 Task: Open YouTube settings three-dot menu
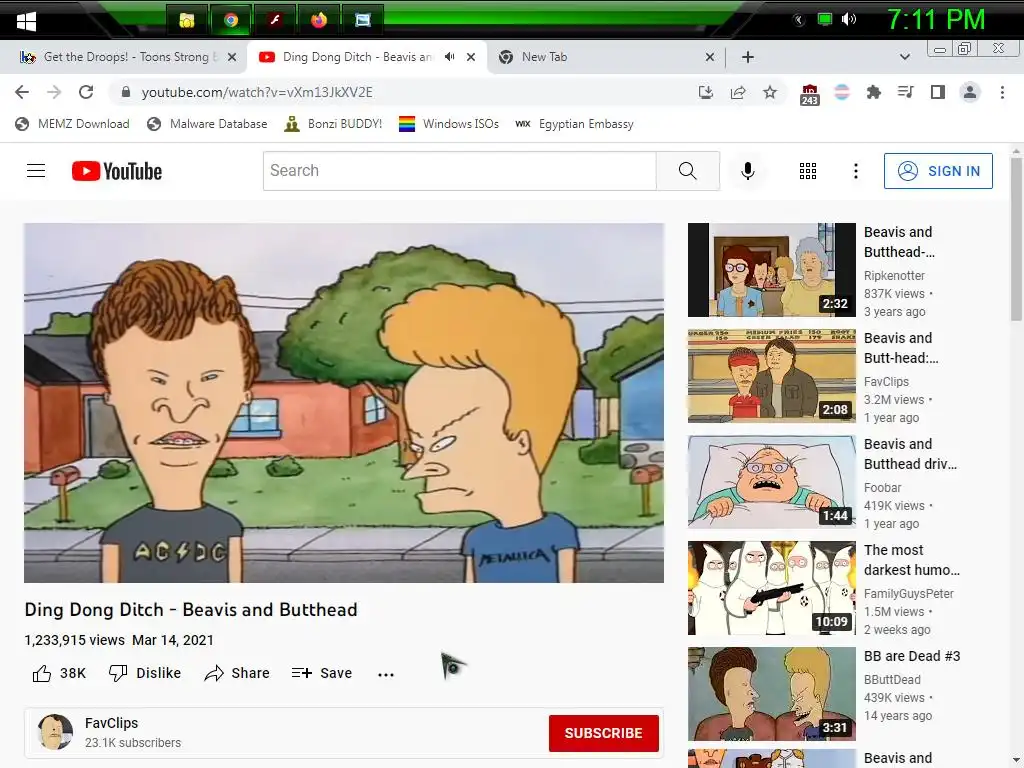point(856,171)
